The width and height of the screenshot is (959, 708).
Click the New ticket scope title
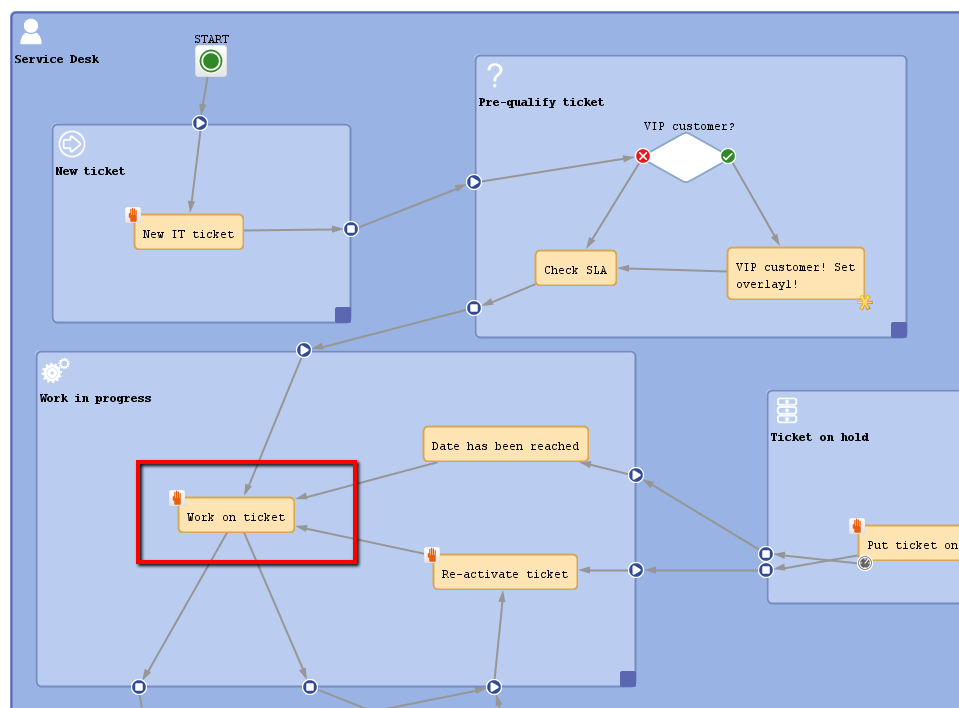click(90, 171)
